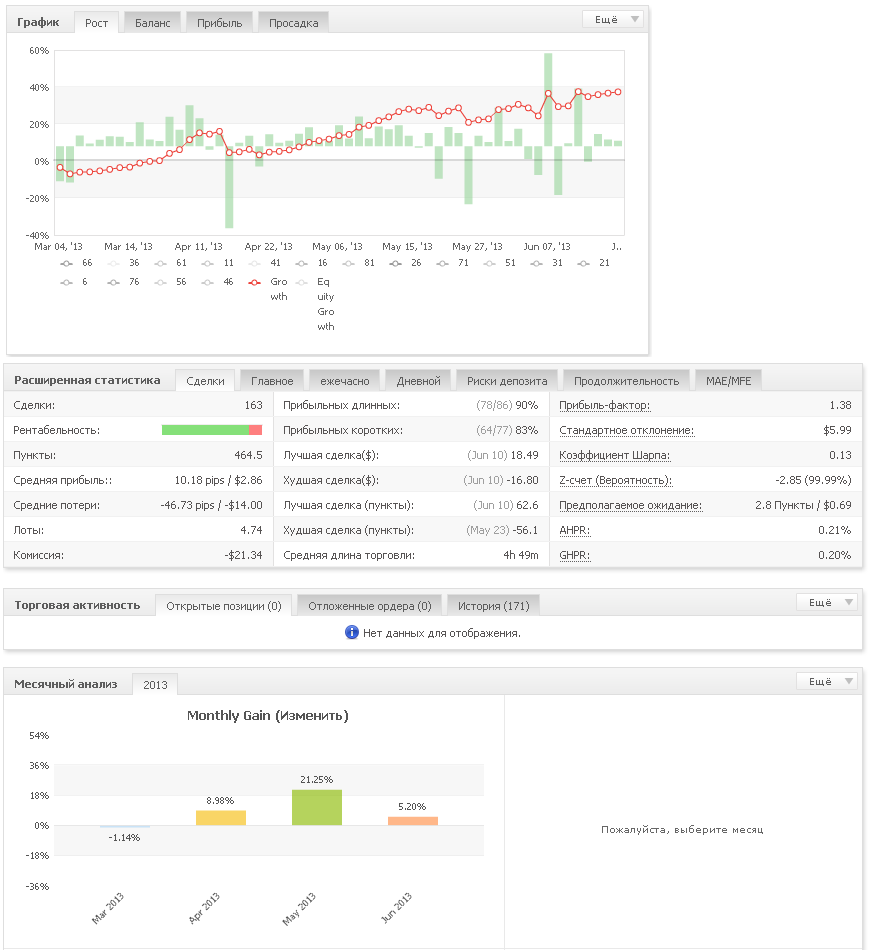
Task: Click the May 2013 green bar
Action: click(317, 808)
